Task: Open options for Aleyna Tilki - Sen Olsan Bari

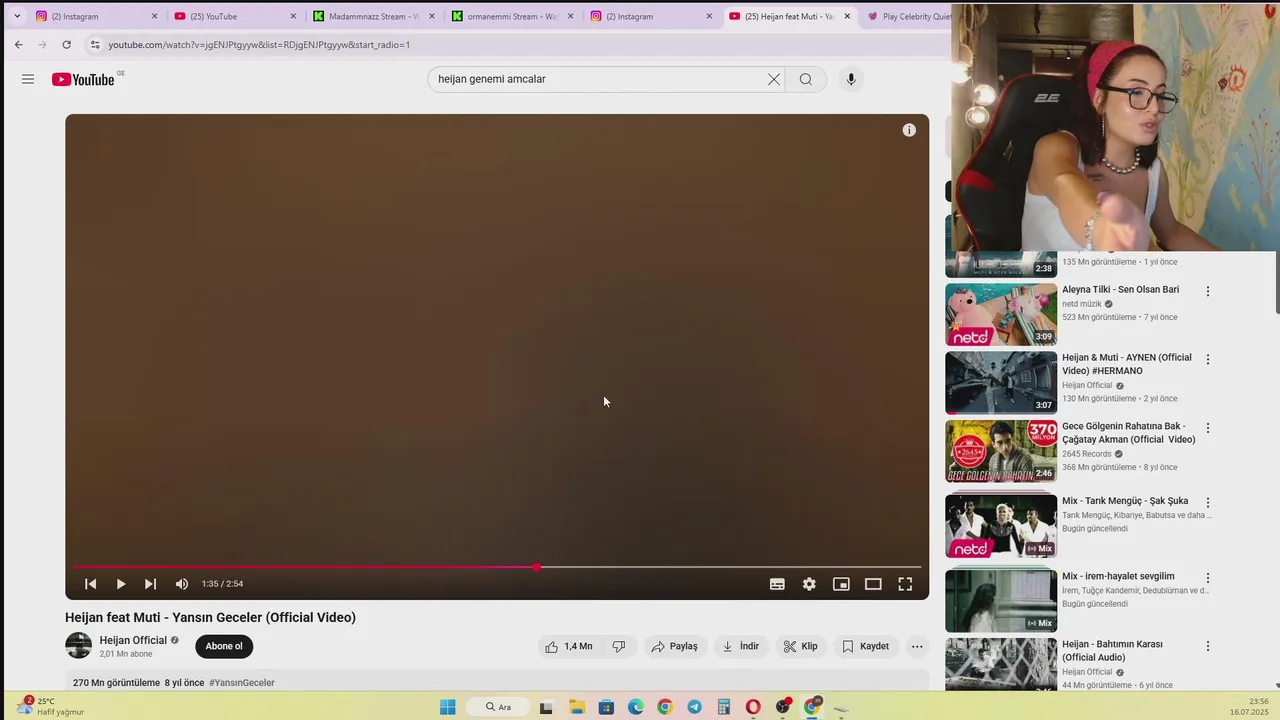Action: 1208,292
